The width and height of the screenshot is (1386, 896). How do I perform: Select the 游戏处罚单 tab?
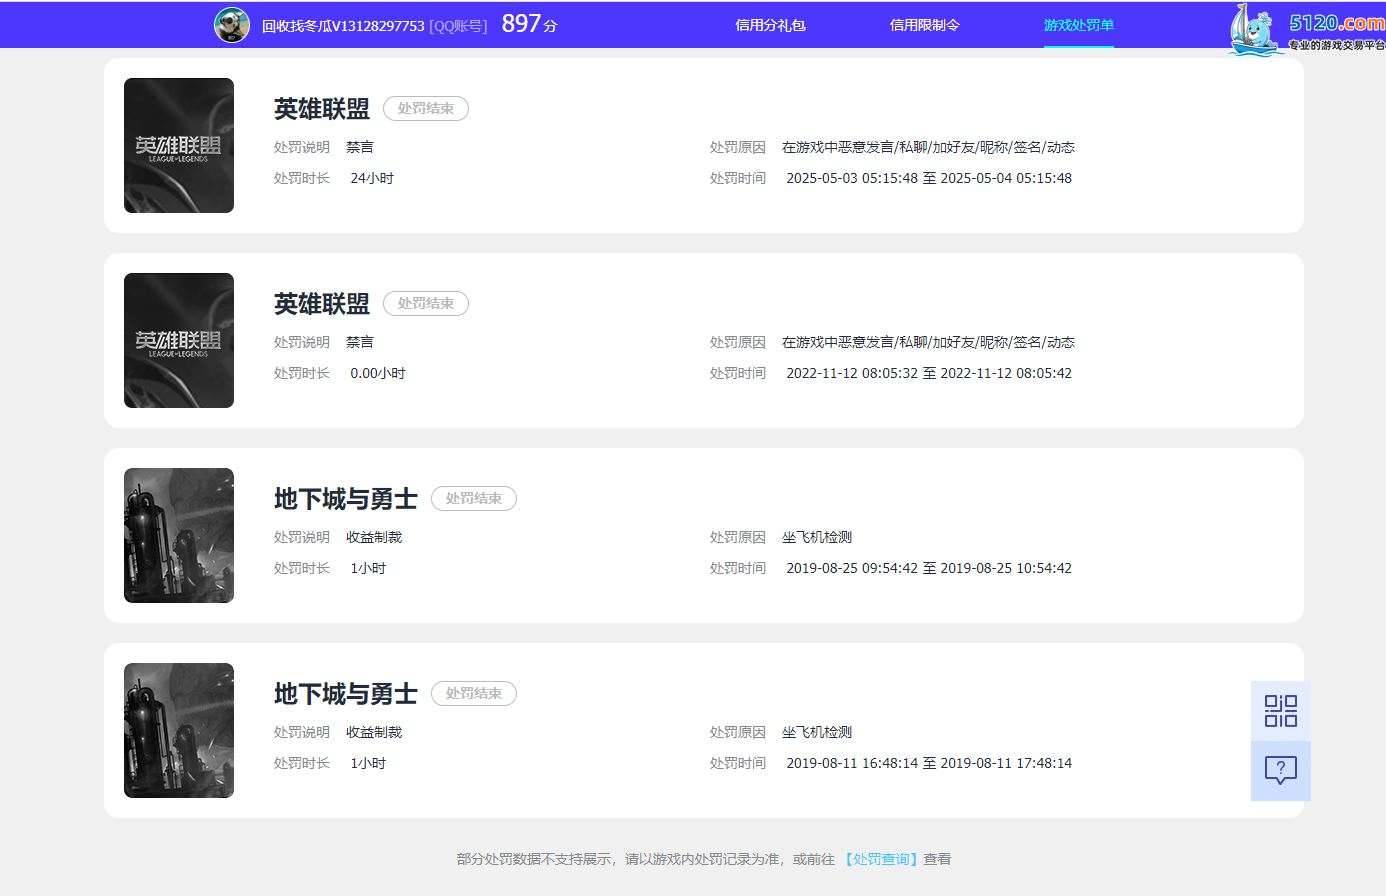tap(1078, 25)
